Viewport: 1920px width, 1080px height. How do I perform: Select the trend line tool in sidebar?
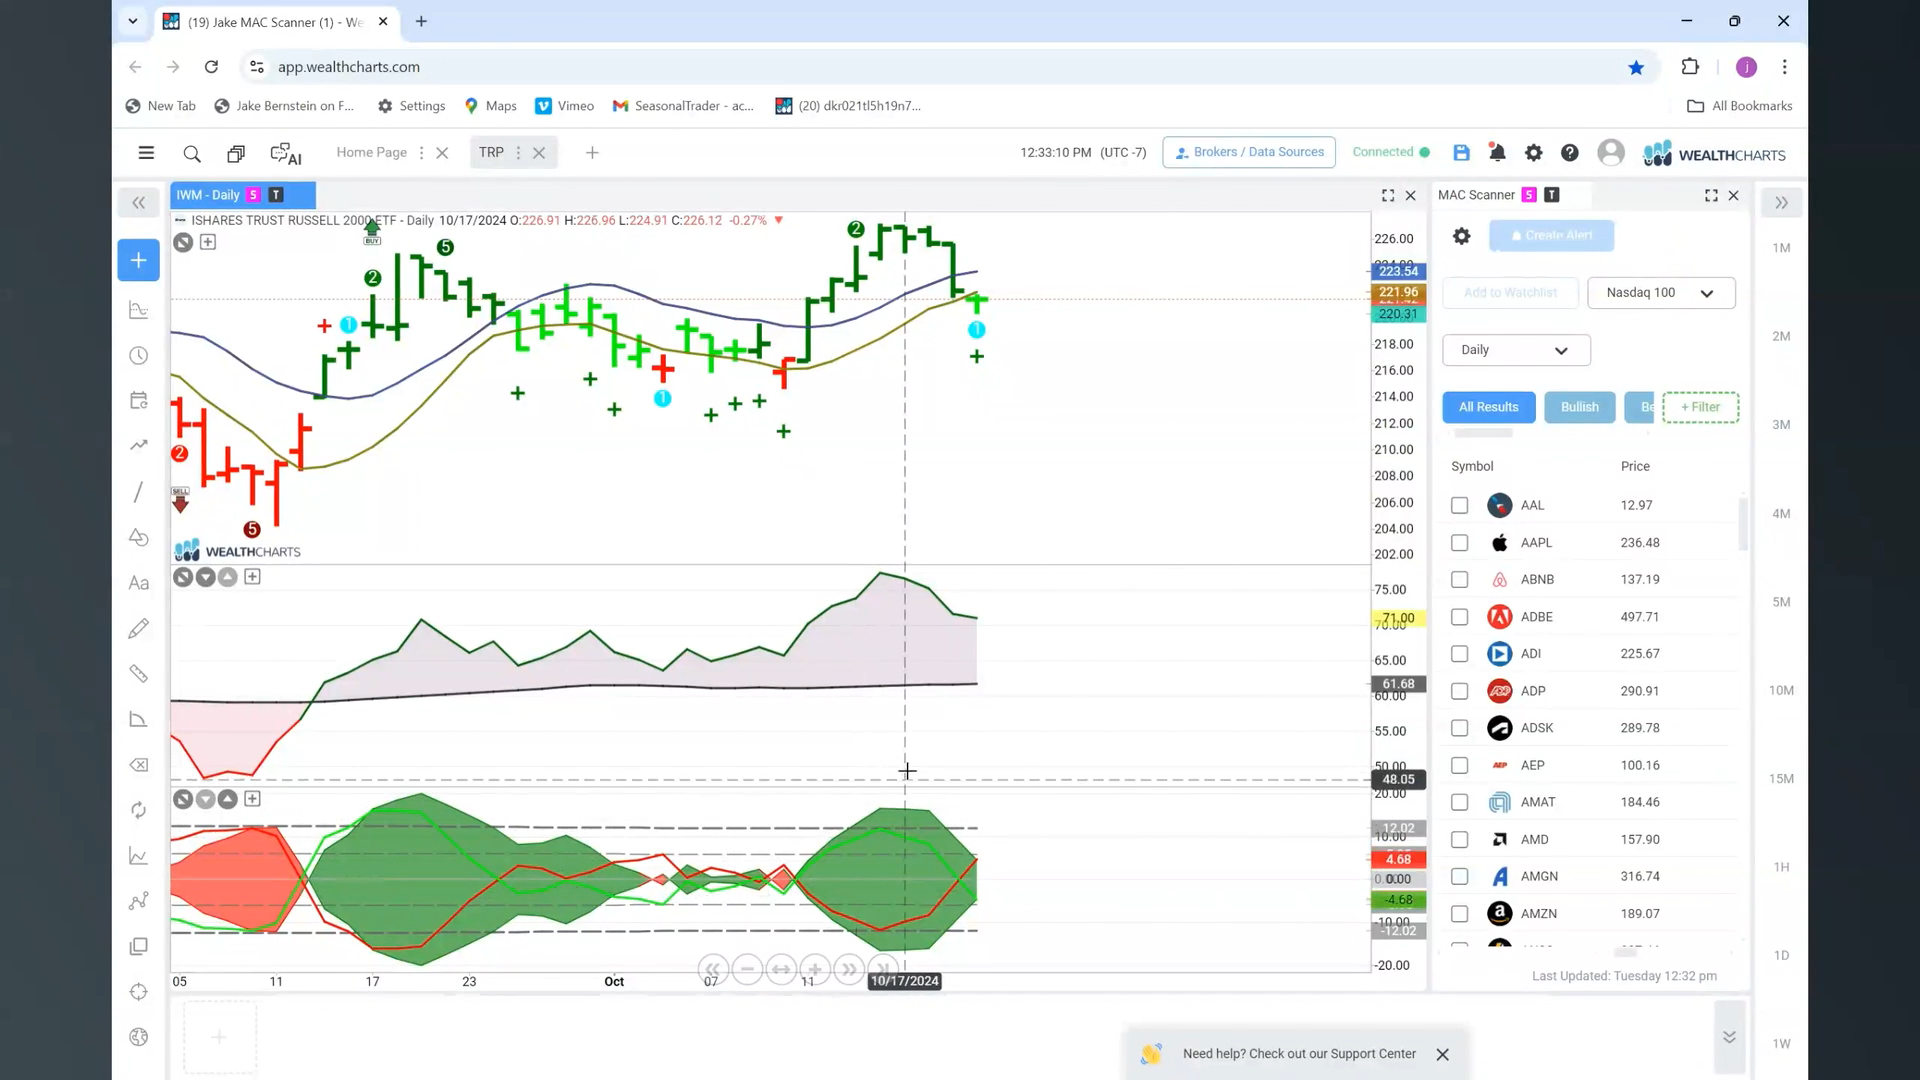(139, 445)
